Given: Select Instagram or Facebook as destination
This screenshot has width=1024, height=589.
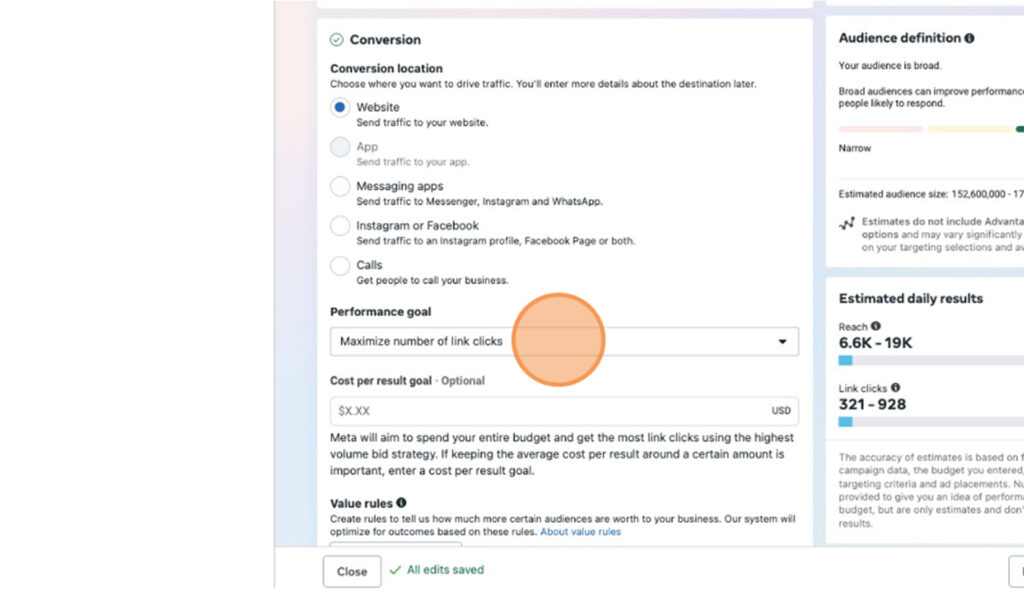Looking at the screenshot, I should coord(340,226).
